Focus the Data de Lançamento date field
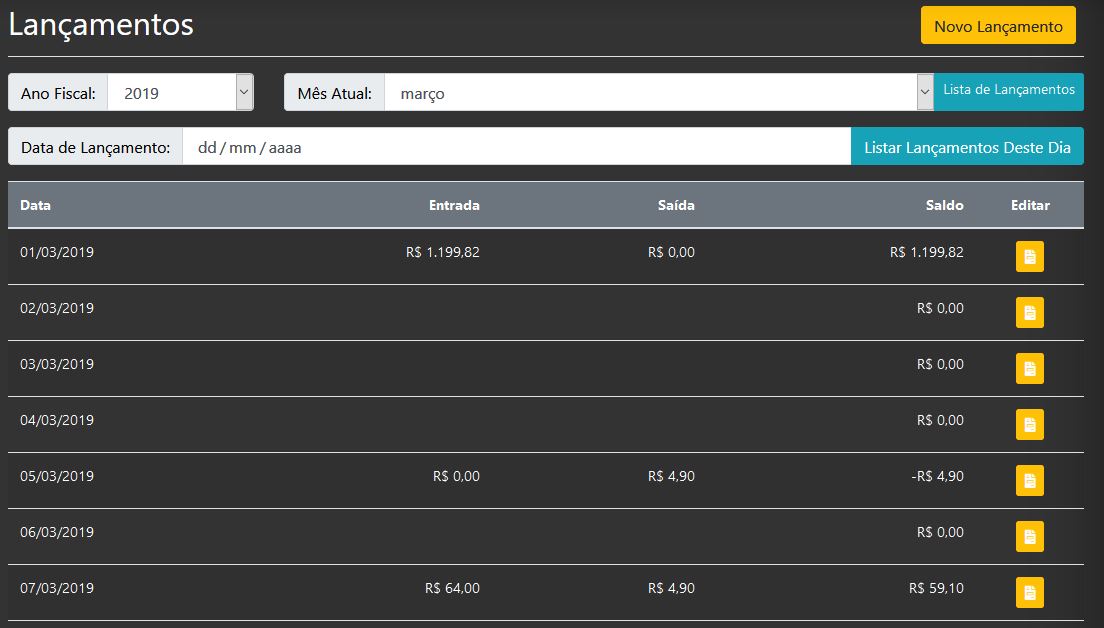The height and width of the screenshot is (628, 1104). tap(515, 147)
